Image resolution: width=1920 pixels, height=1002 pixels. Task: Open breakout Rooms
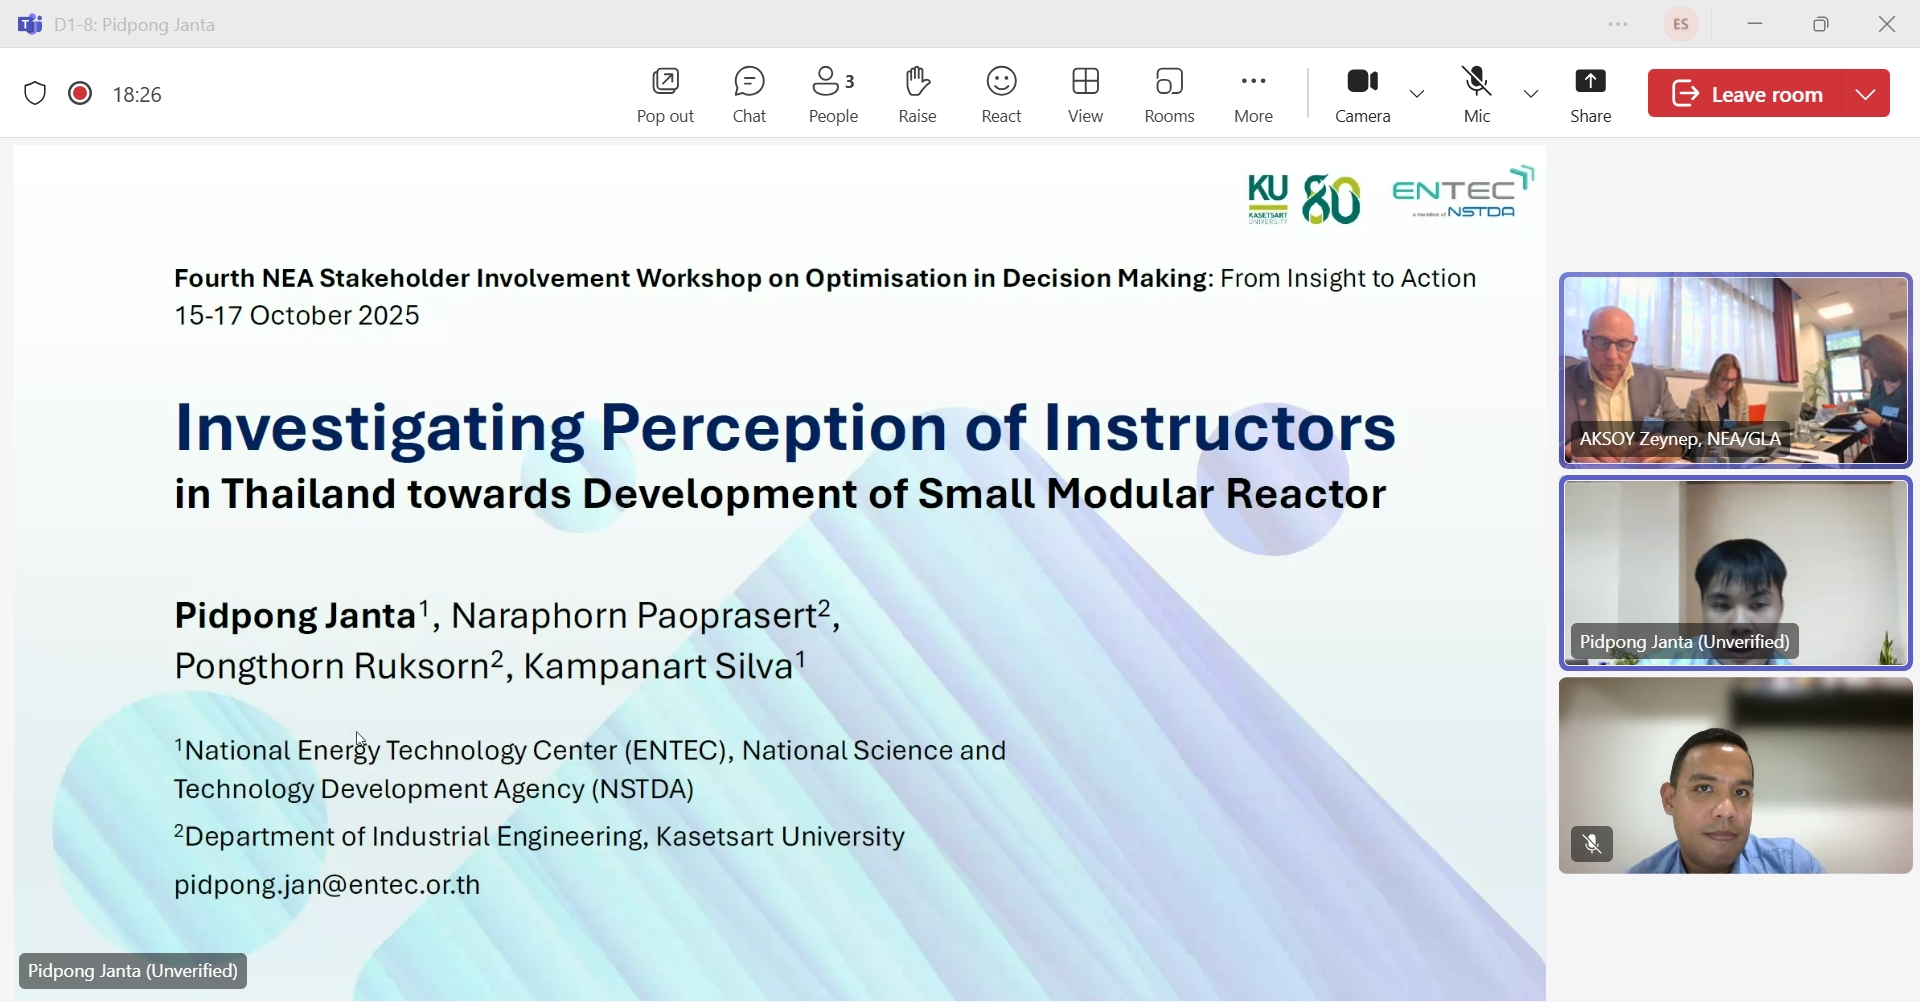point(1170,95)
